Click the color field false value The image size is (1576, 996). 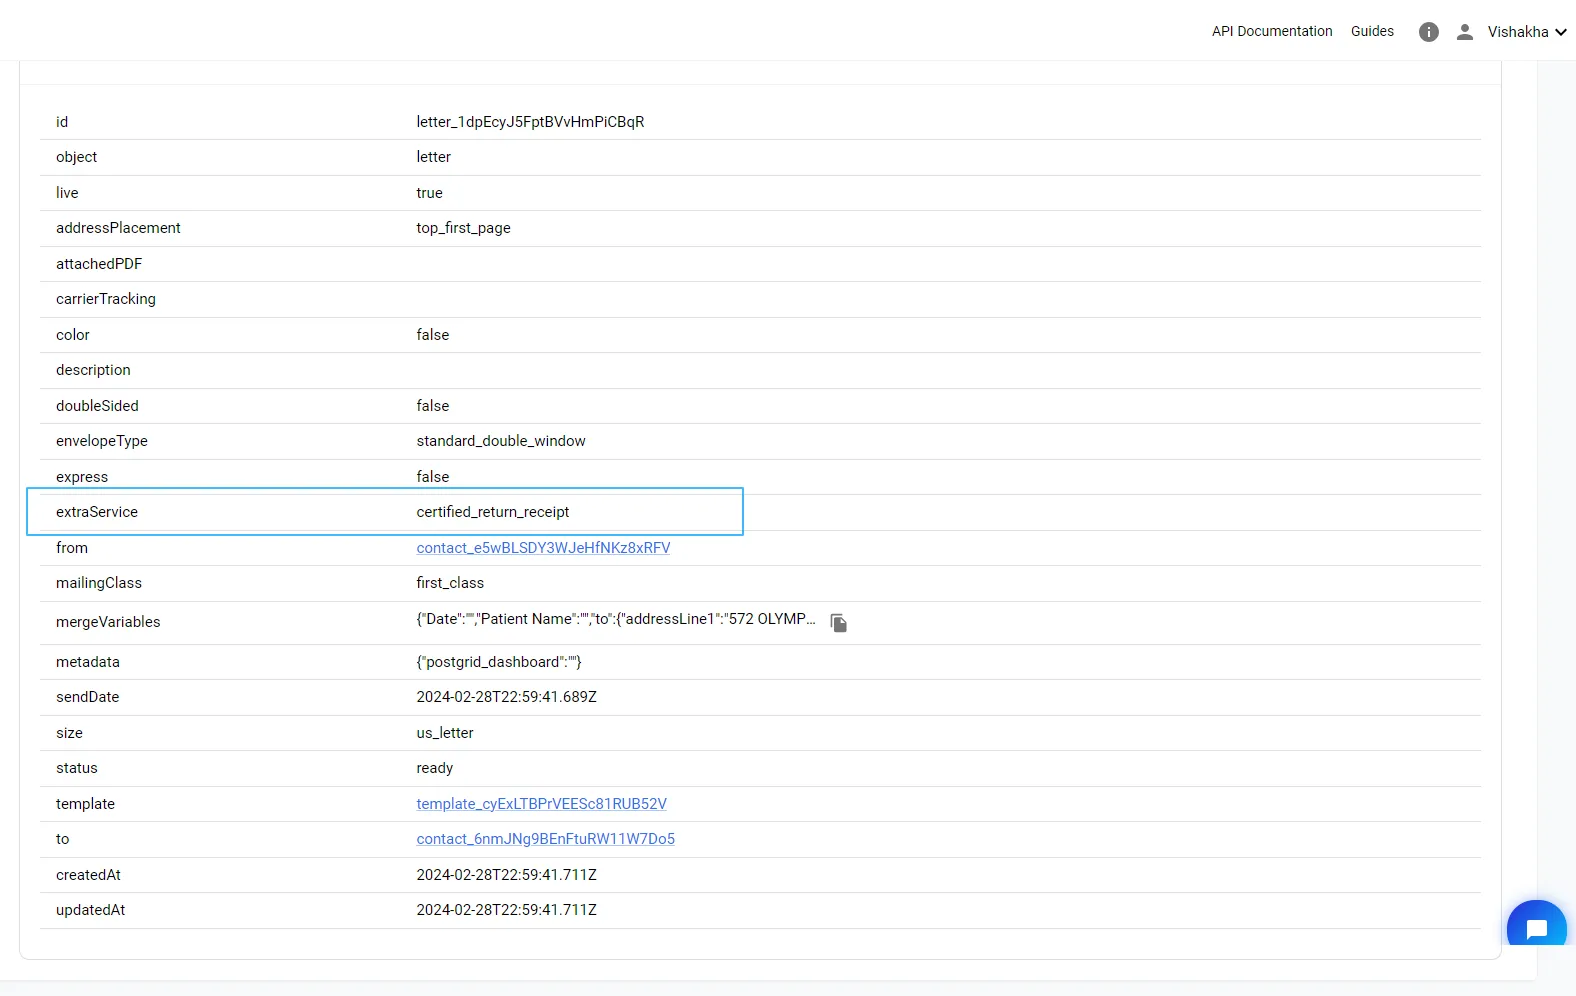click(433, 335)
